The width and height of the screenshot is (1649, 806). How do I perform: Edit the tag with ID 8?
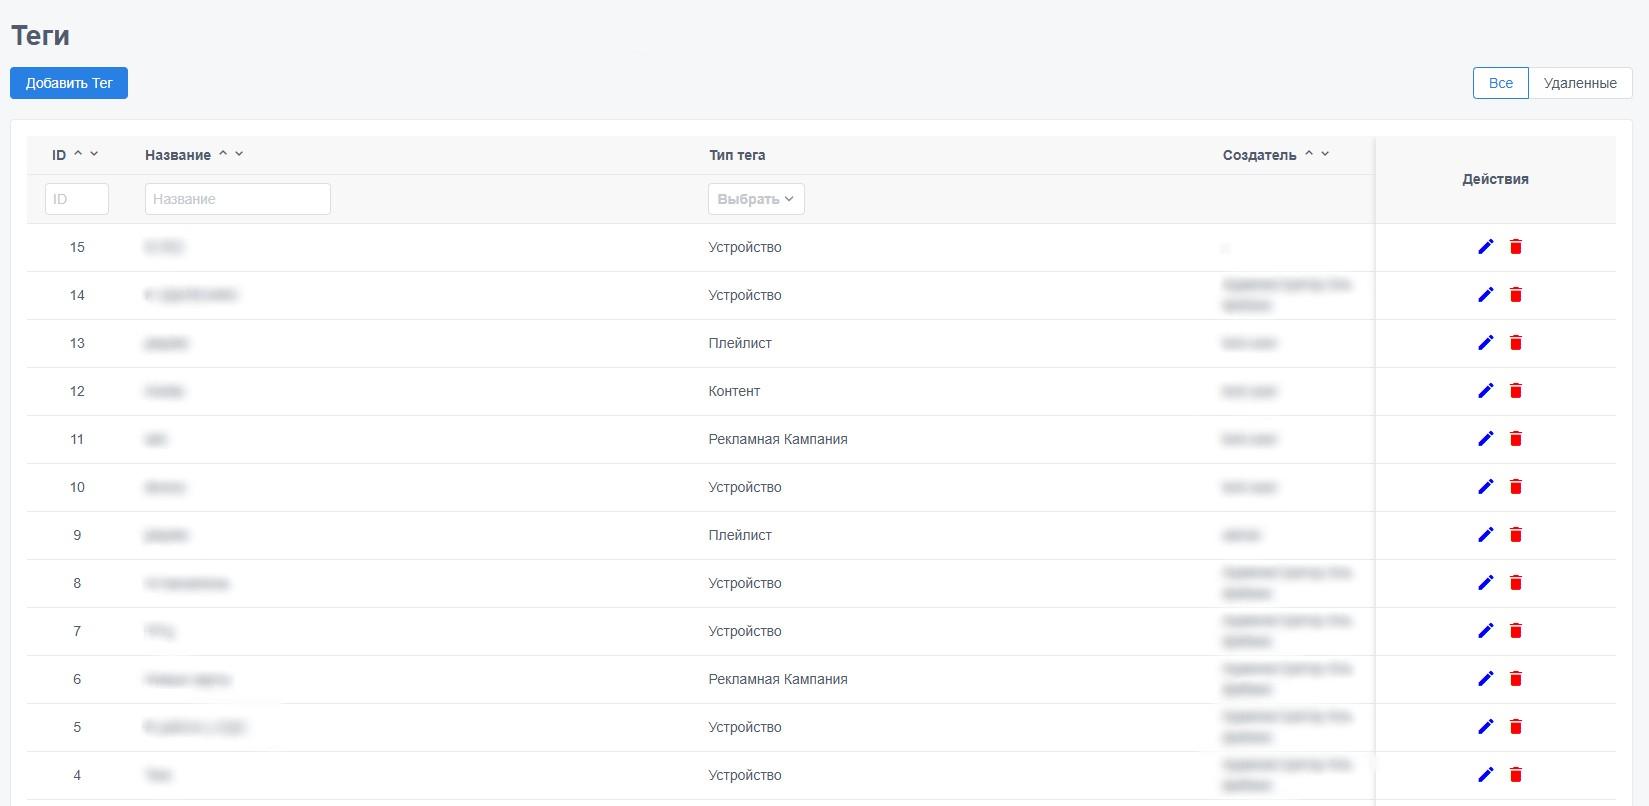1486,583
